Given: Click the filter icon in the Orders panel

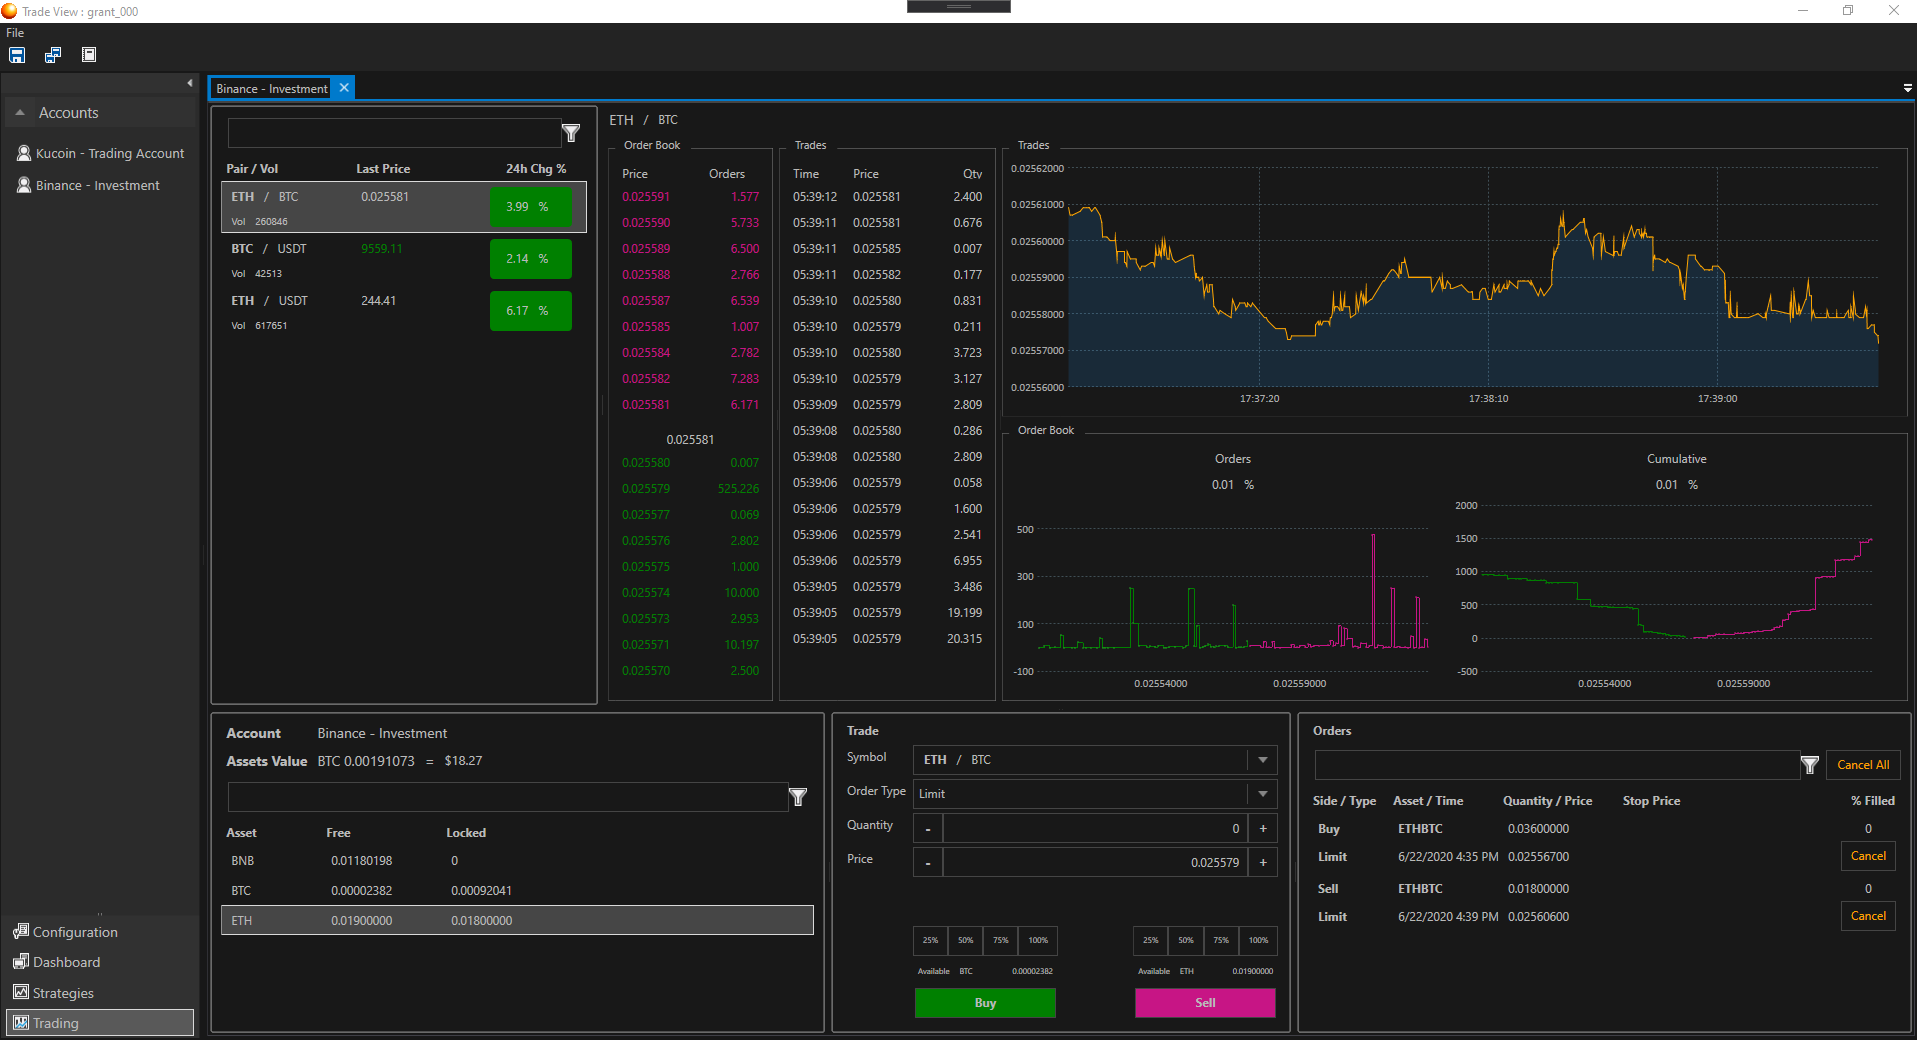Looking at the screenshot, I should 1809,765.
